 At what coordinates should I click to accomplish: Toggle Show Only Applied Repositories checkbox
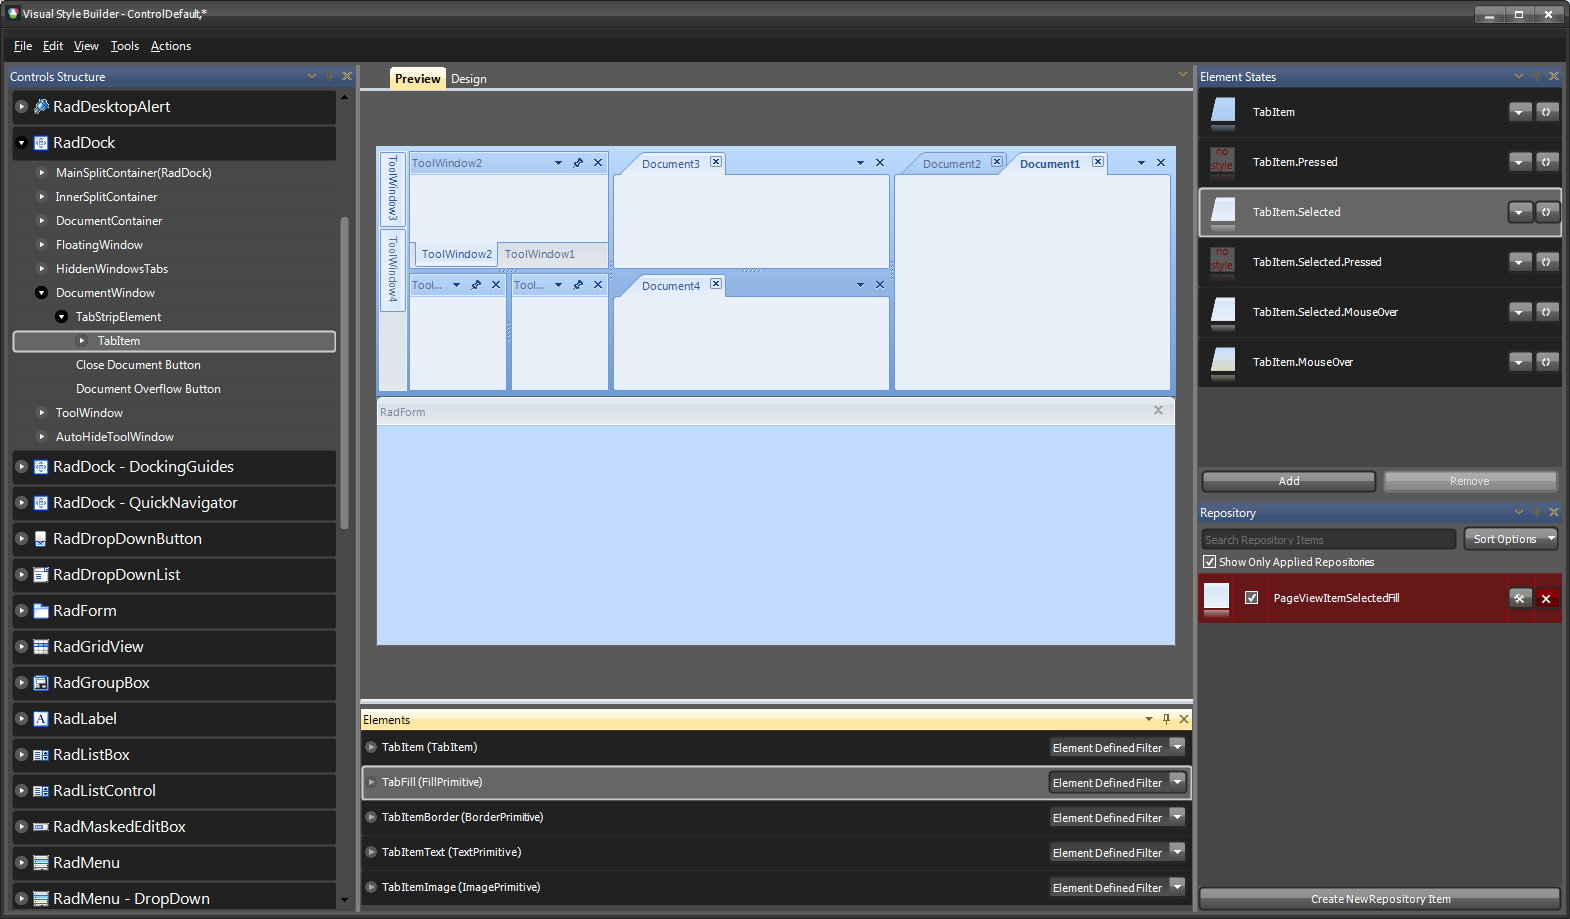click(1210, 562)
